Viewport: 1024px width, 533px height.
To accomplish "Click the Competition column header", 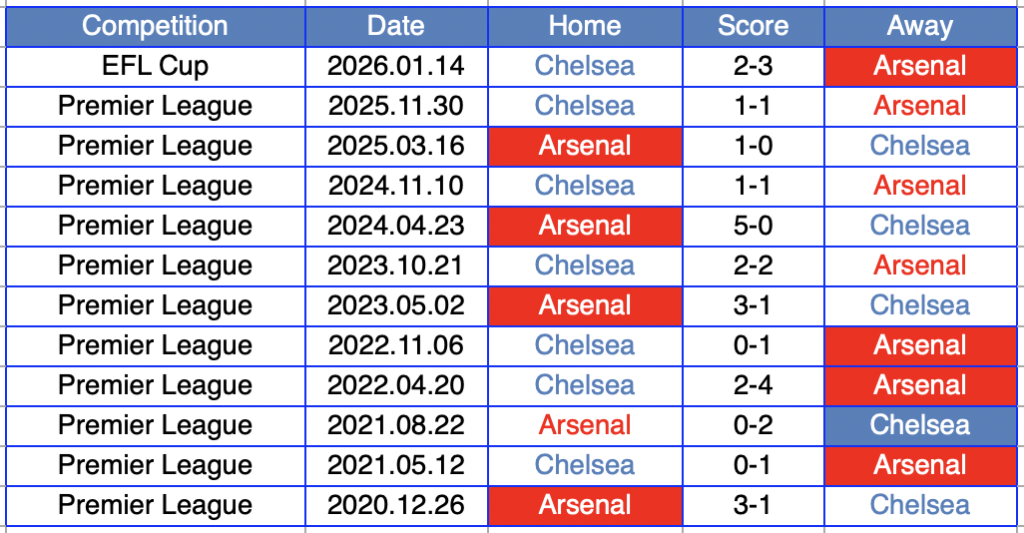I will pos(155,26).
